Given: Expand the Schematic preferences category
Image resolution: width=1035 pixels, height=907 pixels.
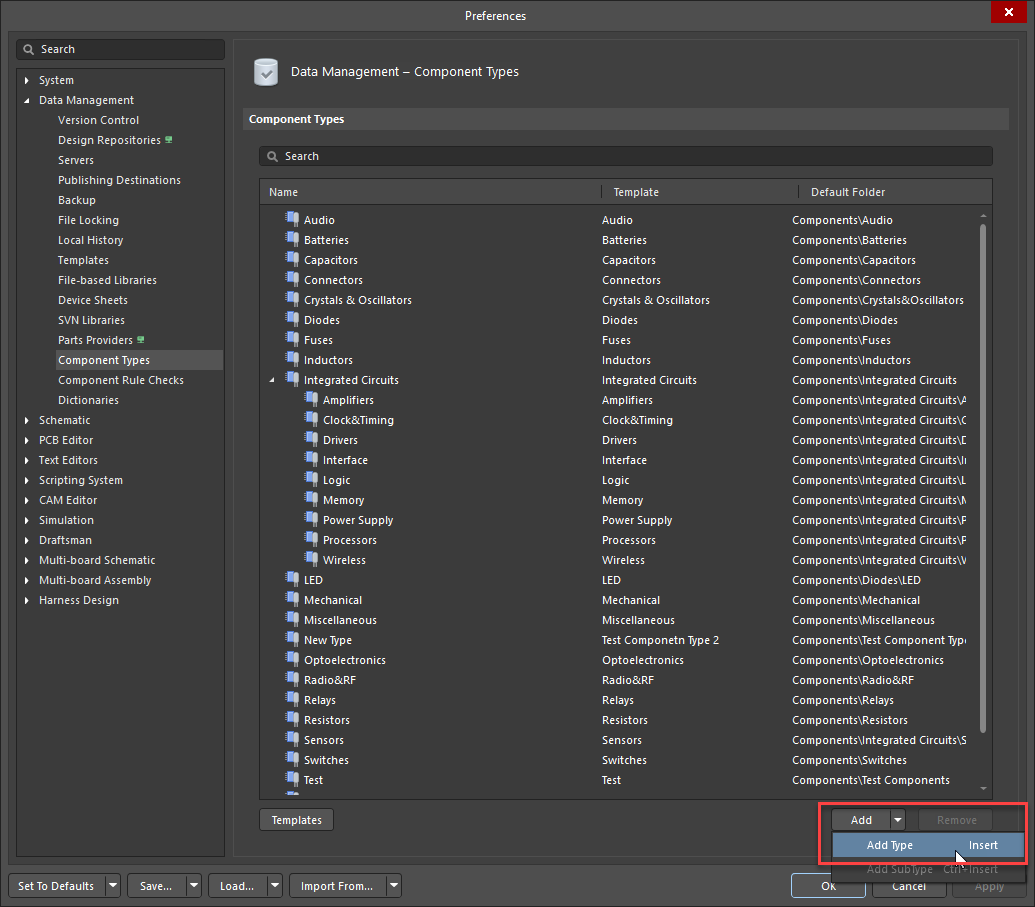Looking at the screenshot, I should [26, 420].
